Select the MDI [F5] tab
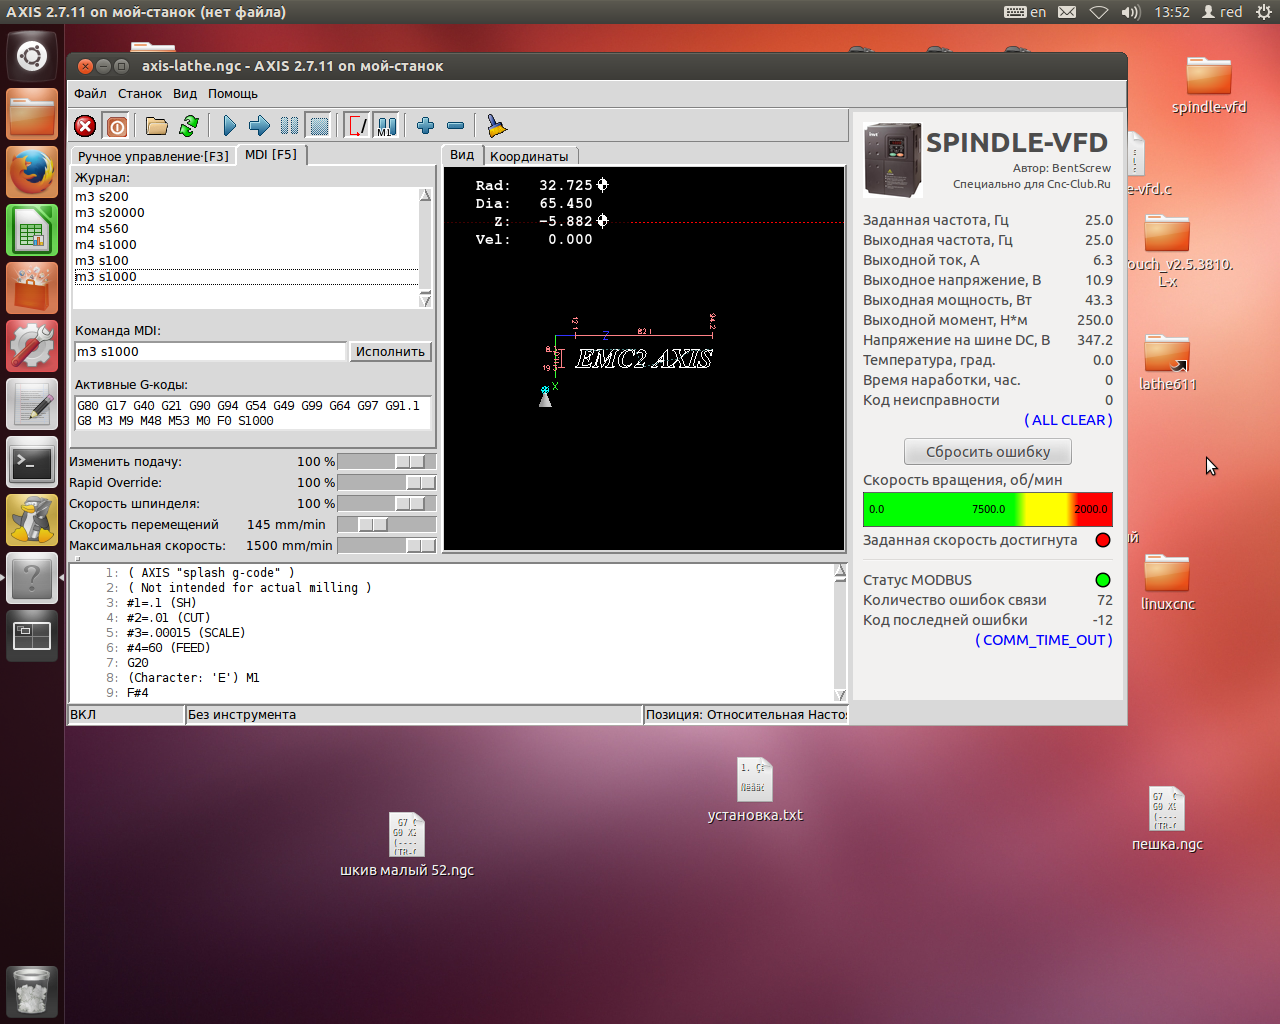This screenshot has width=1280, height=1024. [x=271, y=155]
